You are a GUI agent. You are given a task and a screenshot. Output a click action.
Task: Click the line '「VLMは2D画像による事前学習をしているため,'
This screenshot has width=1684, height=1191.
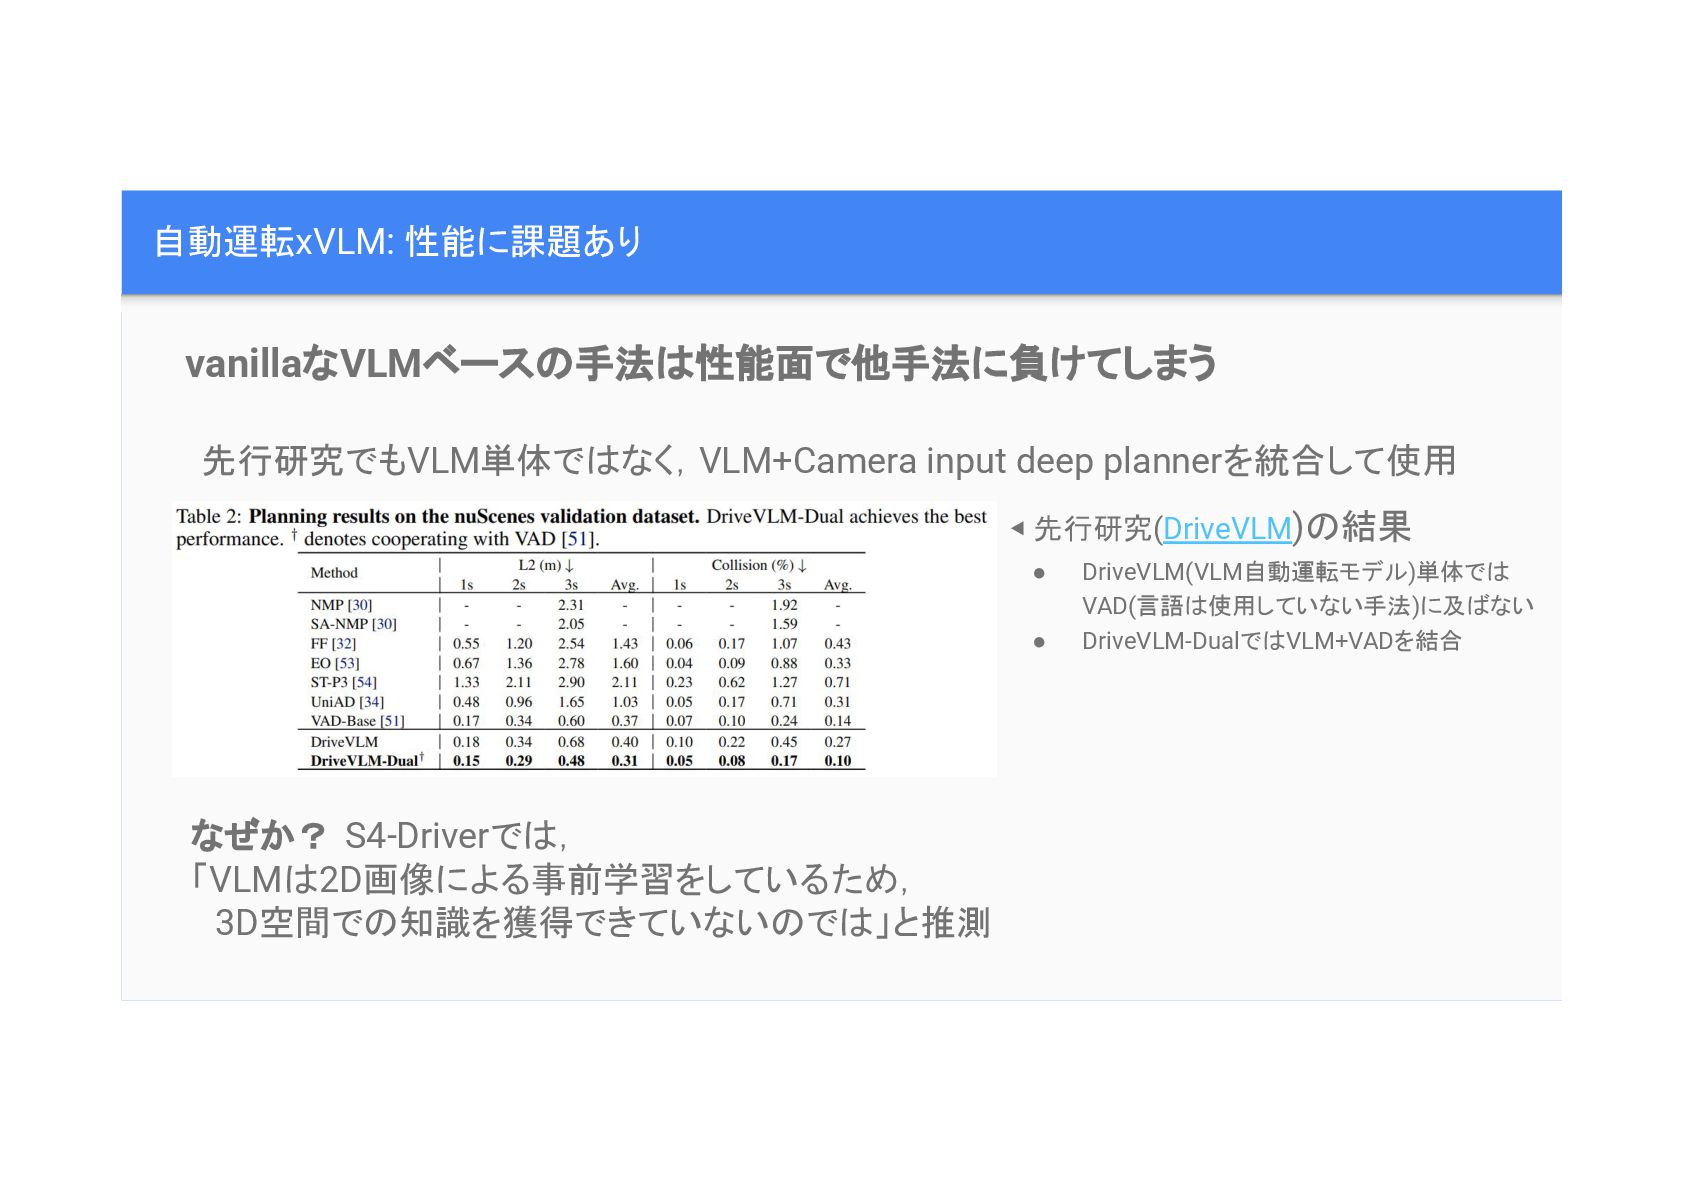pyautogui.click(x=548, y=879)
